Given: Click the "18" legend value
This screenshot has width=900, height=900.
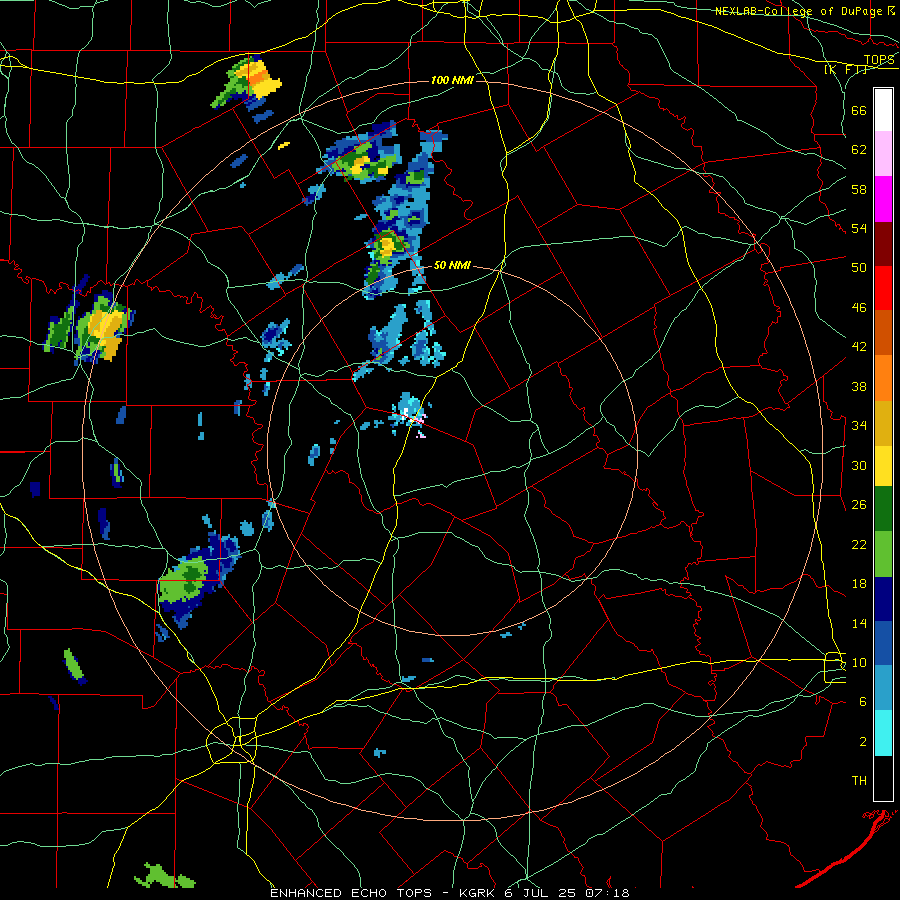Looking at the screenshot, I should click(x=859, y=584).
